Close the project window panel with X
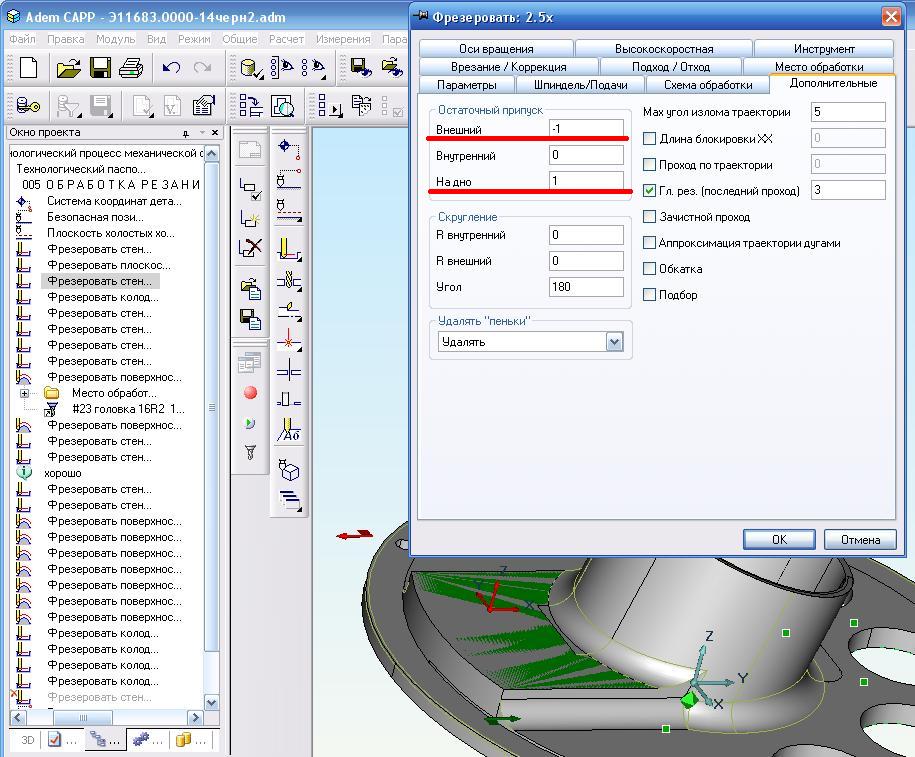This screenshot has height=757, width=915. point(215,133)
